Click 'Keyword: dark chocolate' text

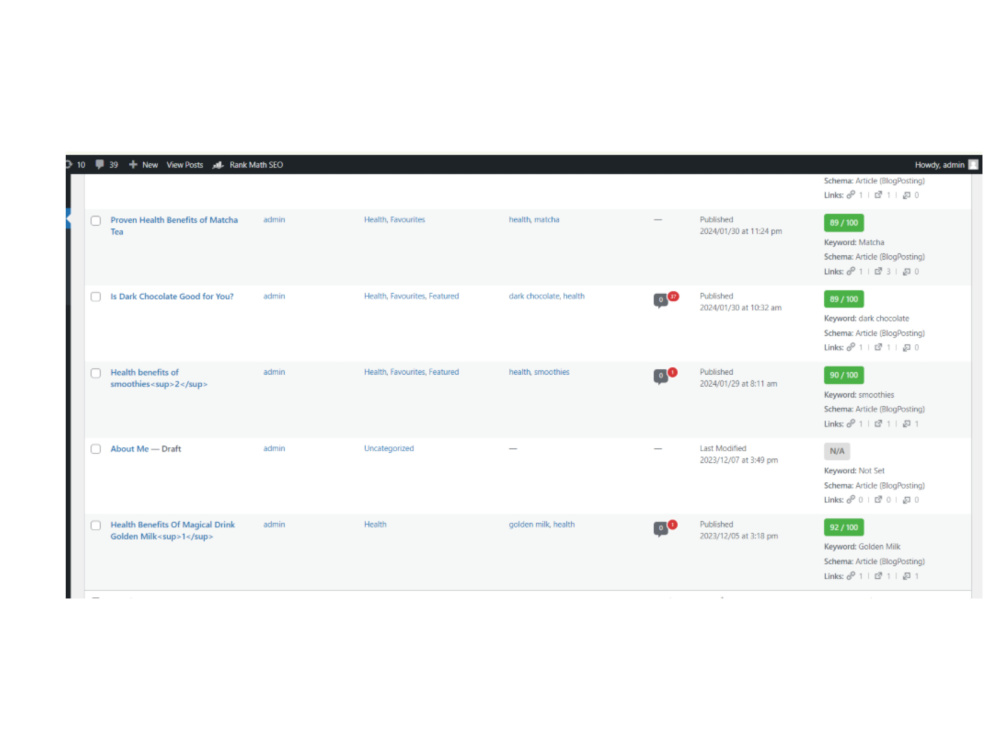(x=867, y=318)
